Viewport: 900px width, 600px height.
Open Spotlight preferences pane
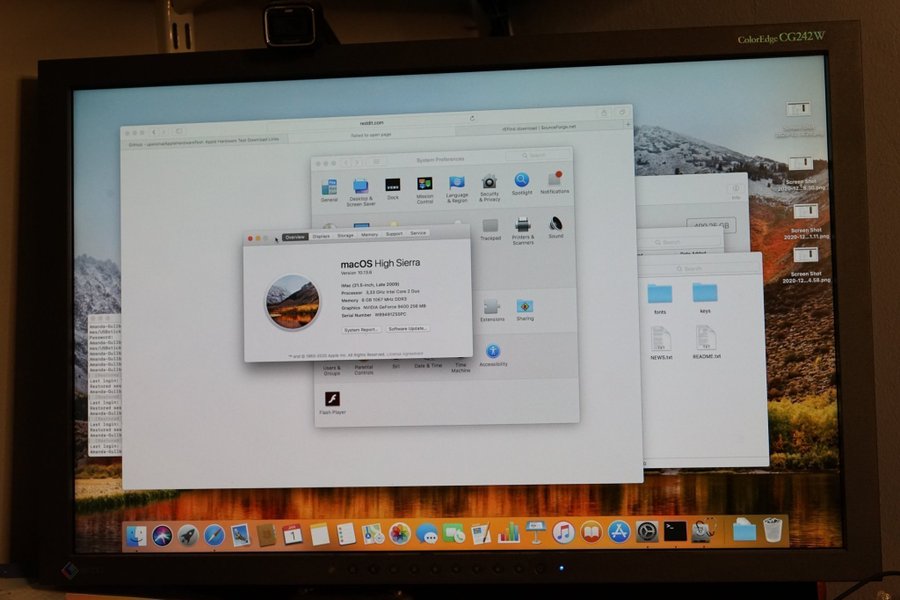(x=522, y=184)
